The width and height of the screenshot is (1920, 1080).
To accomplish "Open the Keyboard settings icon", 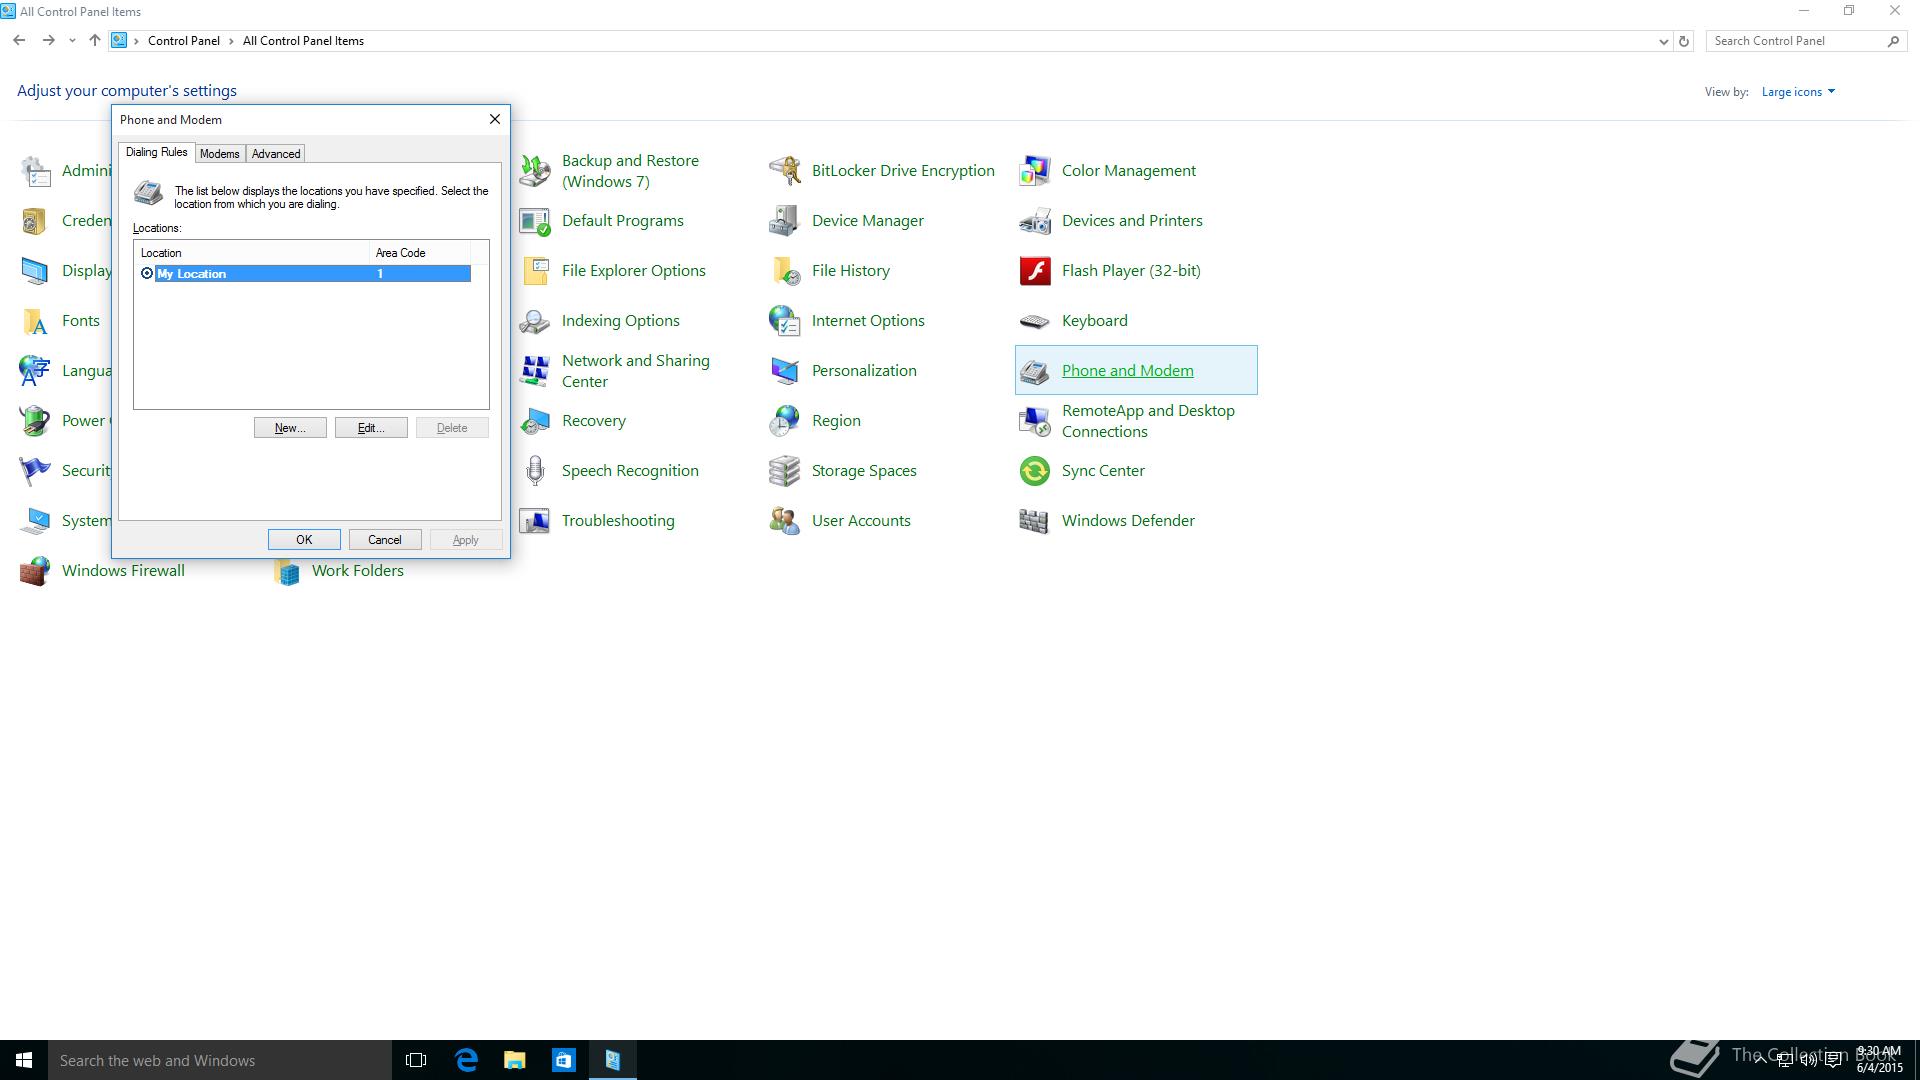I will [x=1035, y=321].
